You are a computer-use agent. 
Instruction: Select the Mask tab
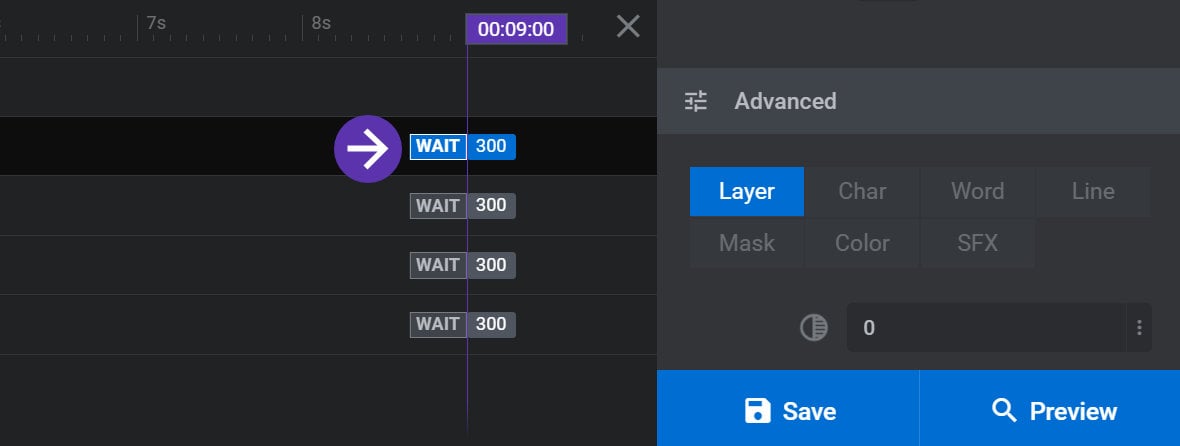[x=747, y=243]
